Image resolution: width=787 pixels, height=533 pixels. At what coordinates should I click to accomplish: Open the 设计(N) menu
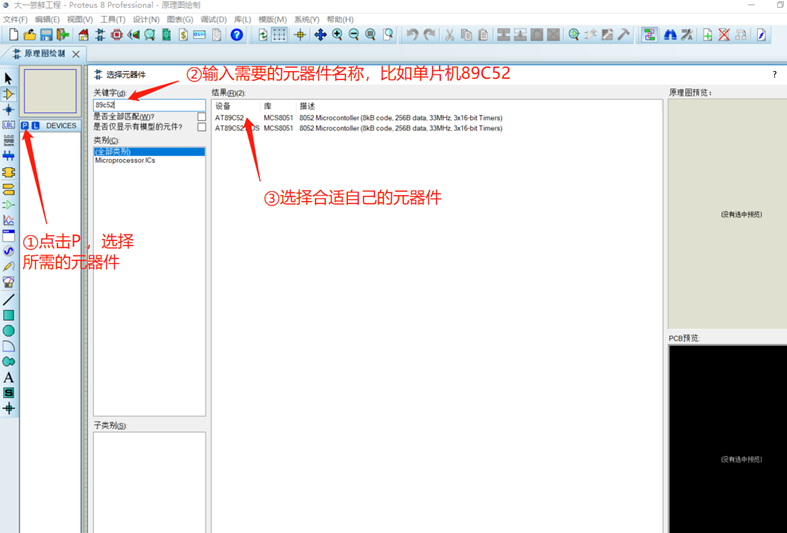146,19
